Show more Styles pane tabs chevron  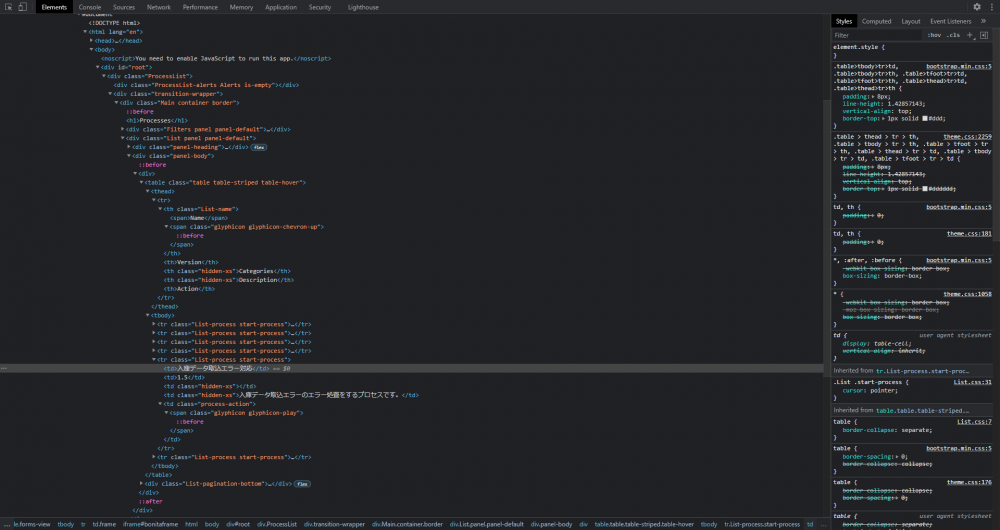[x=983, y=21]
